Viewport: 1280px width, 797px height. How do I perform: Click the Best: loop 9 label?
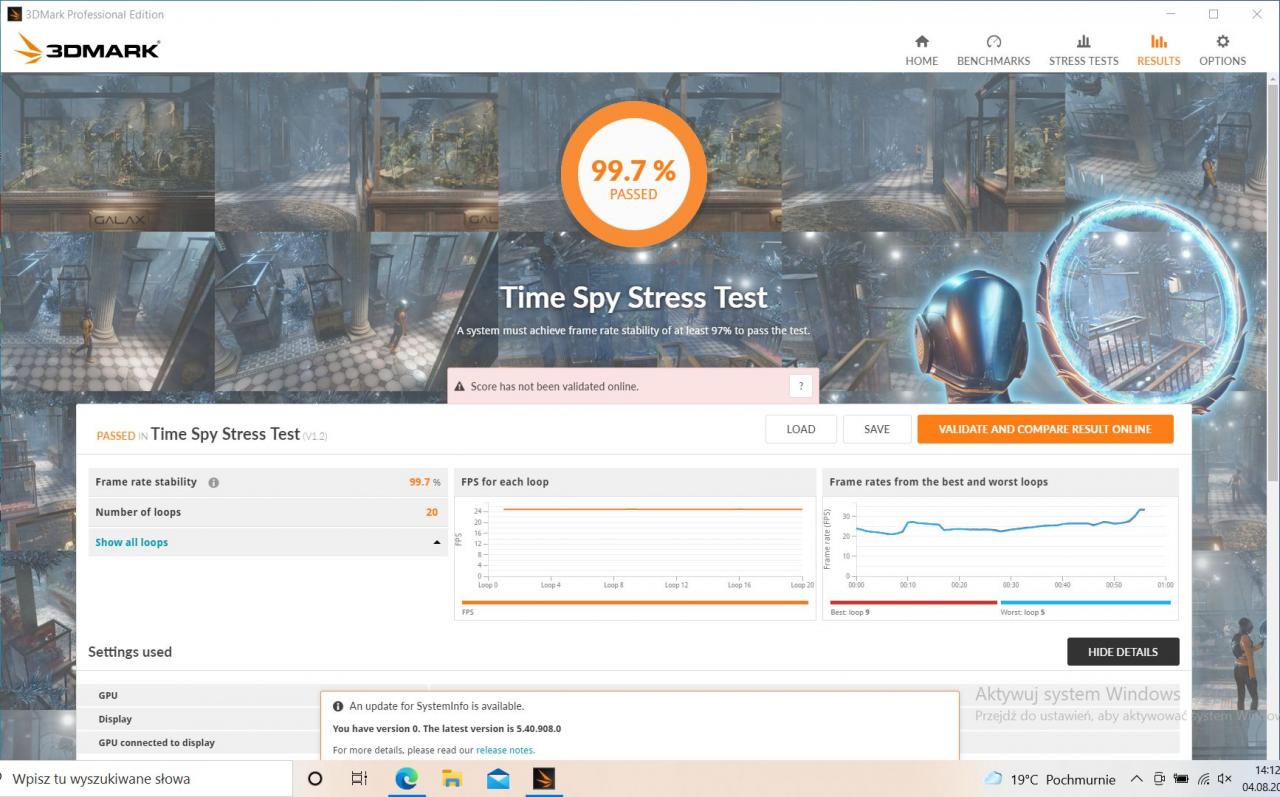coord(850,611)
